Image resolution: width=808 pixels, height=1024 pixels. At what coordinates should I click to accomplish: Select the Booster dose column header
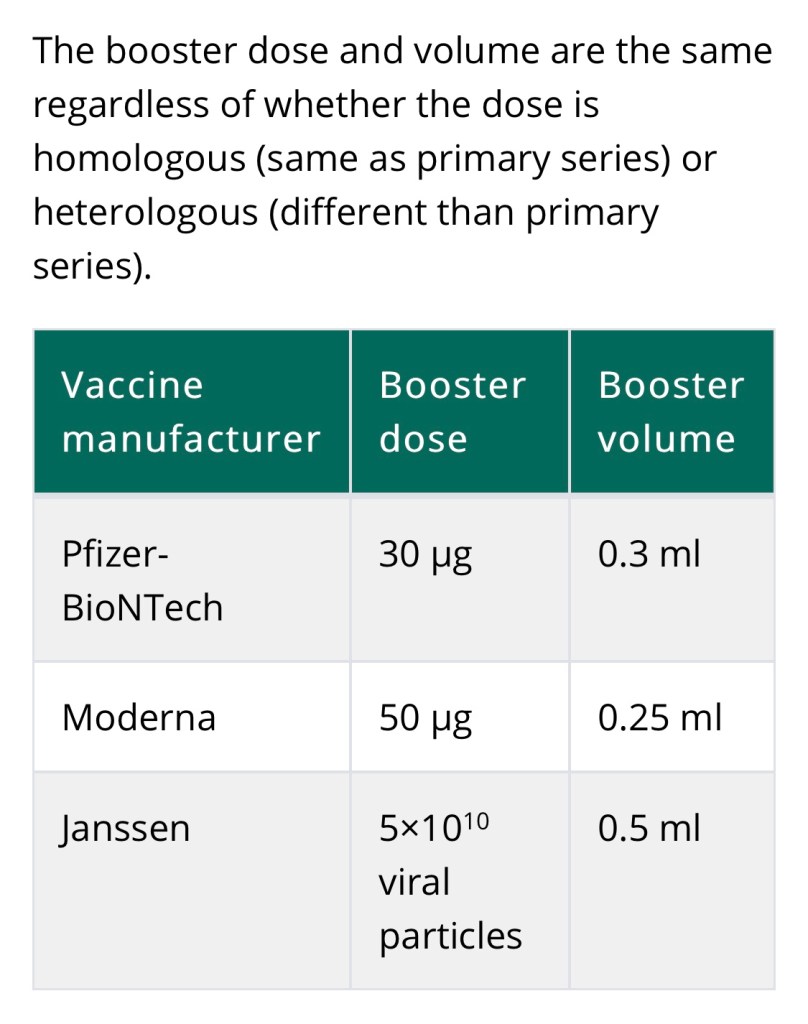pyautogui.click(x=452, y=412)
